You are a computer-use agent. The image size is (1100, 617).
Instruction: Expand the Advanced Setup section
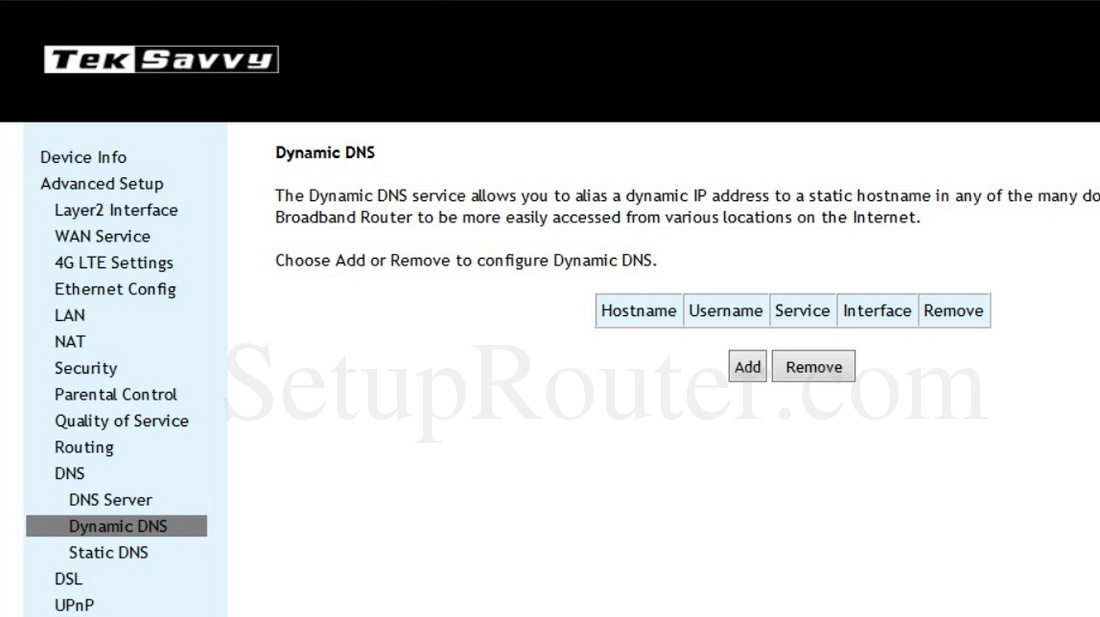[x=101, y=184]
